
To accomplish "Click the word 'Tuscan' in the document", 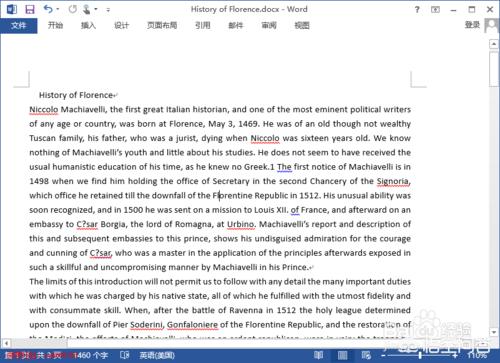I will click(x=42, y=138).
